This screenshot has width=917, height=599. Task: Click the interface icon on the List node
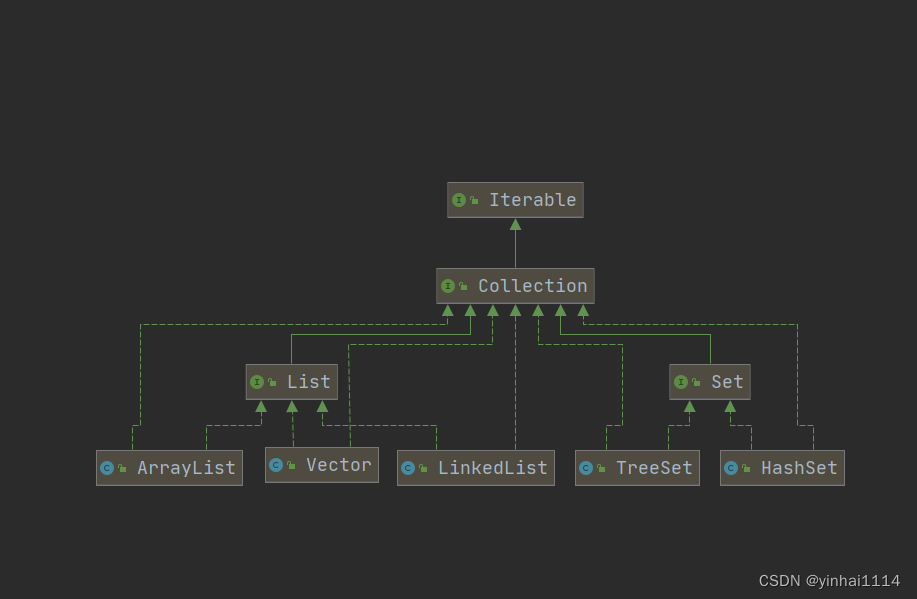point(259,381)
